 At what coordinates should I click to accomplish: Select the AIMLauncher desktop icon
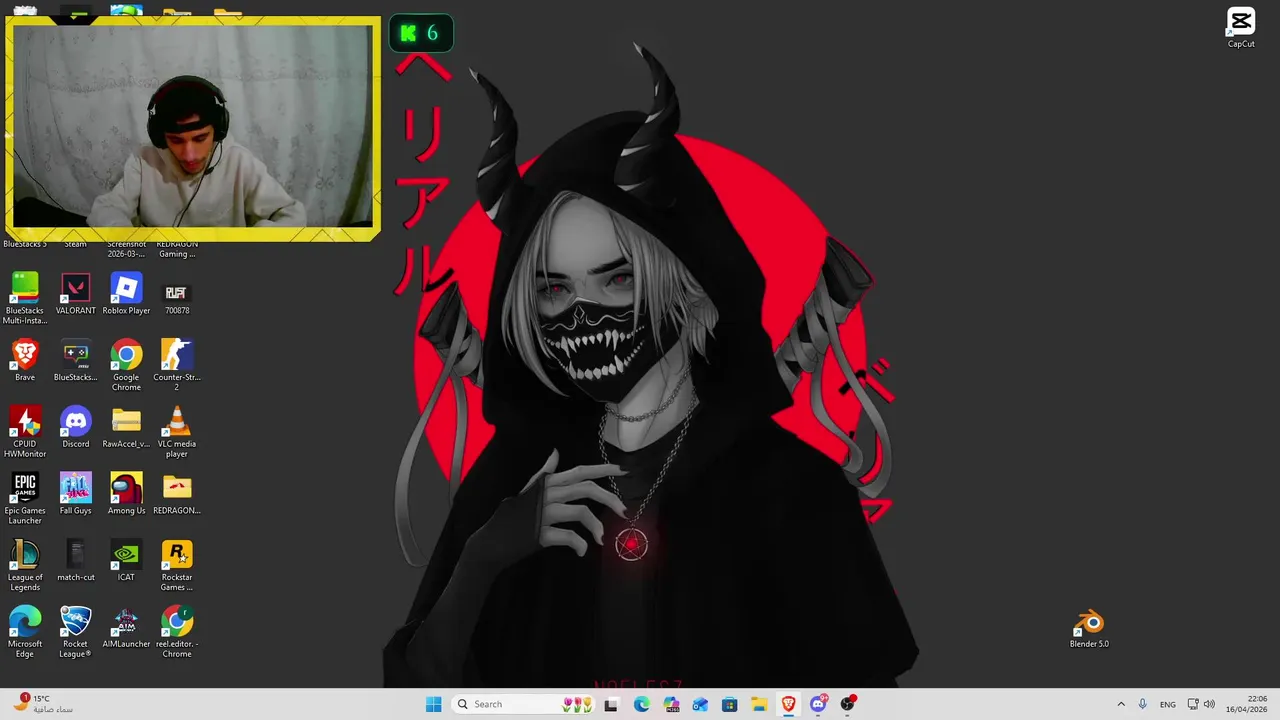[126, 628]
